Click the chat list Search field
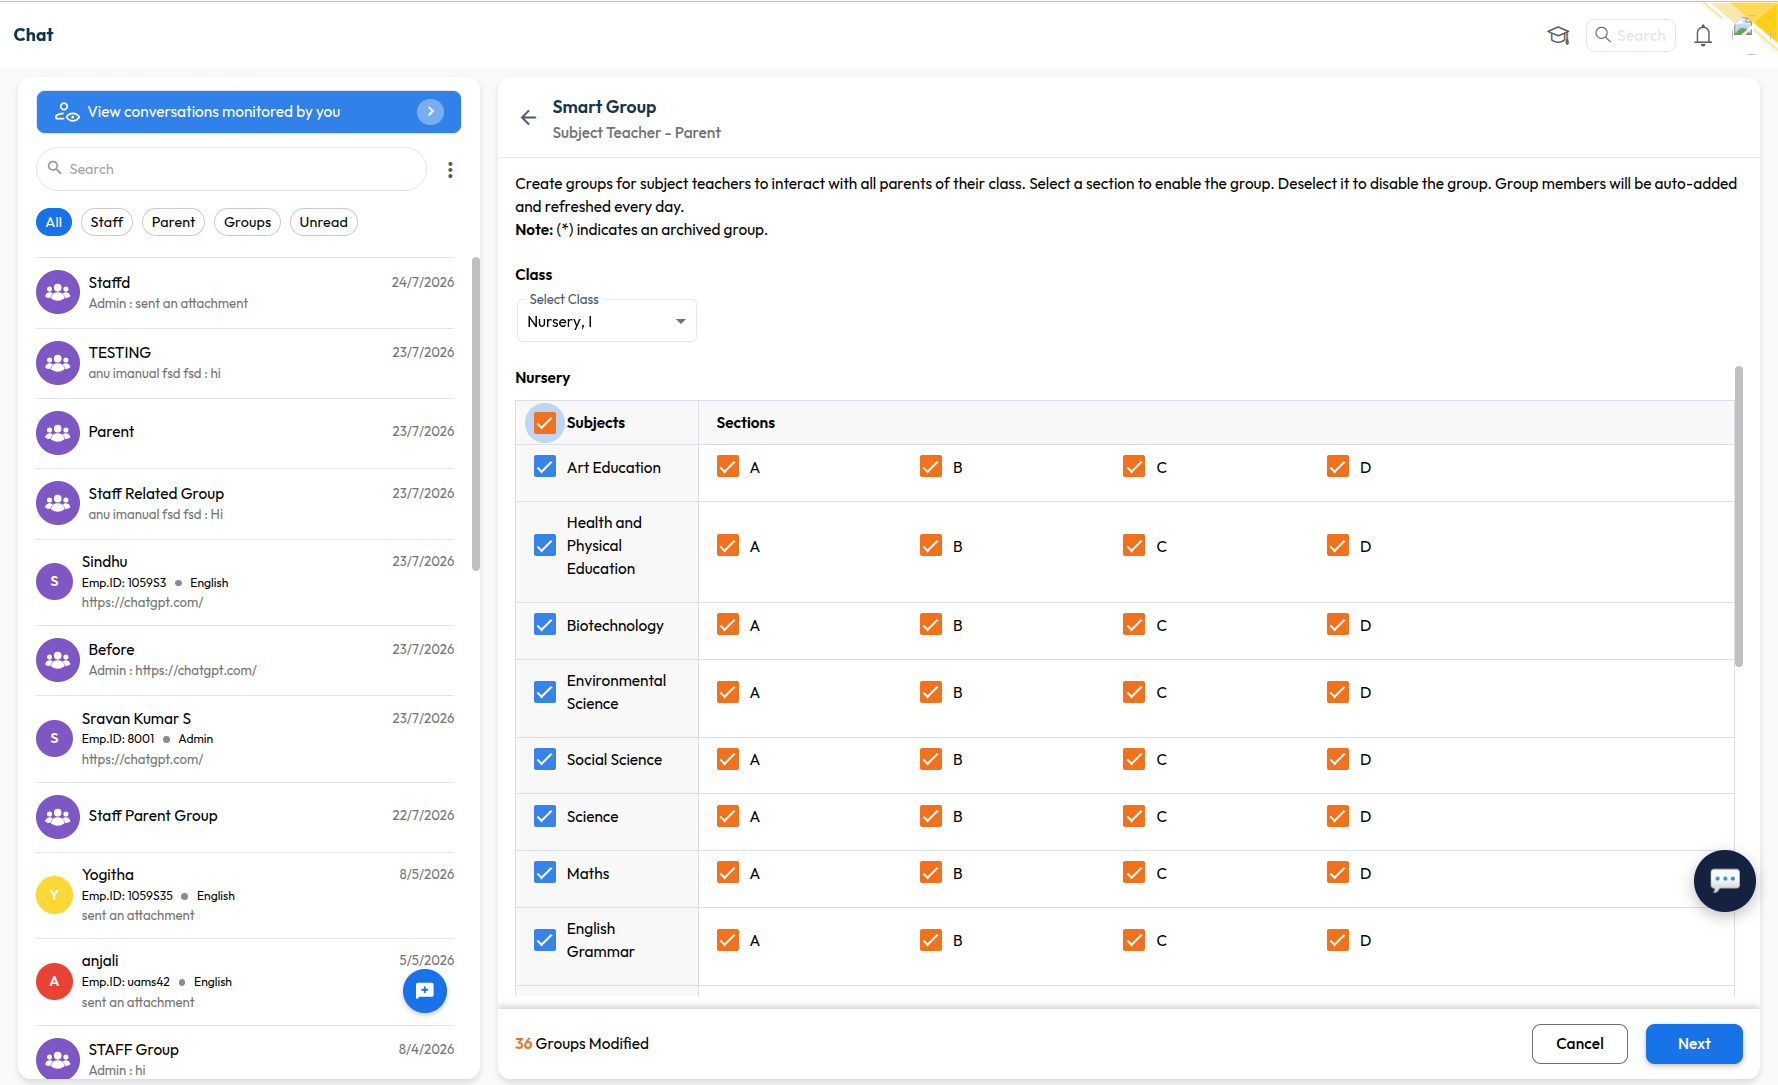 coord(232,169)
